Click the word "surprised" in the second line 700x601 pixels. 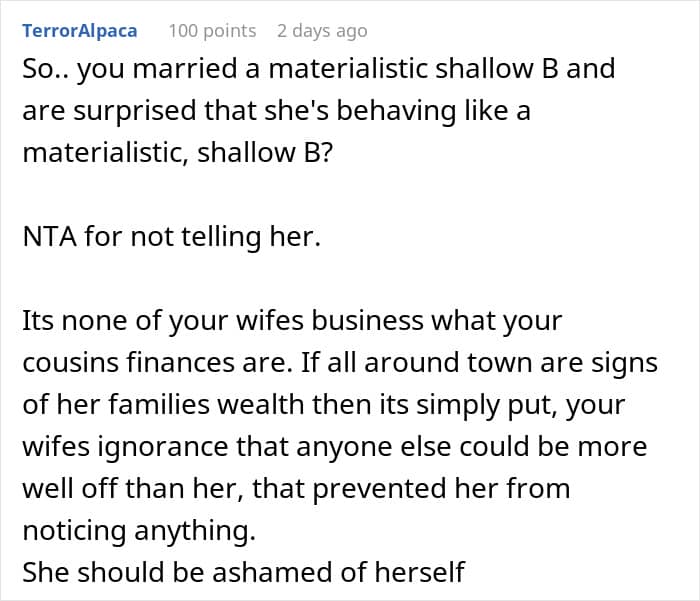click(134, 111)
